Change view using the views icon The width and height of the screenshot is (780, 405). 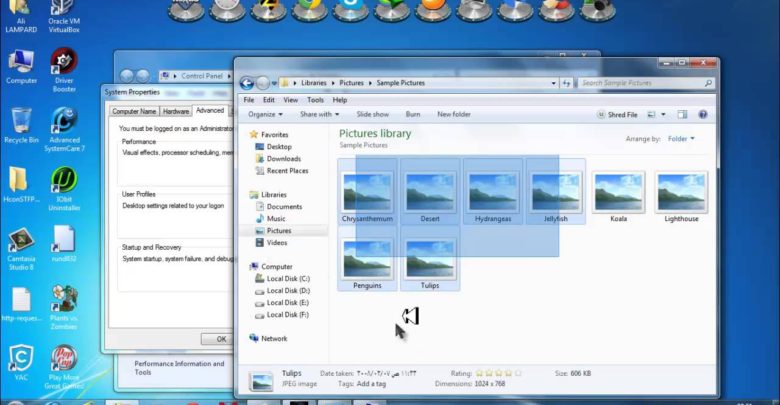tap(651, 114)
